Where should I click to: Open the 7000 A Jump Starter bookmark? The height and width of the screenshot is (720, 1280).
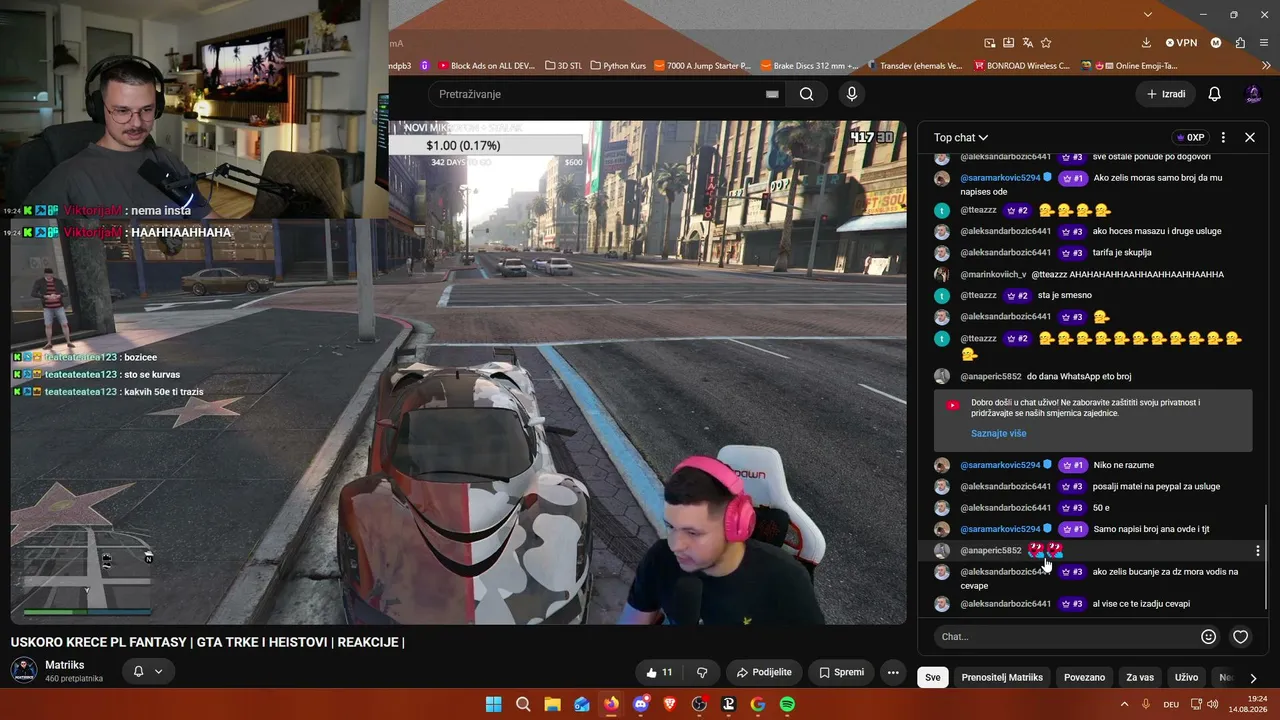click(x=702, y=66)
